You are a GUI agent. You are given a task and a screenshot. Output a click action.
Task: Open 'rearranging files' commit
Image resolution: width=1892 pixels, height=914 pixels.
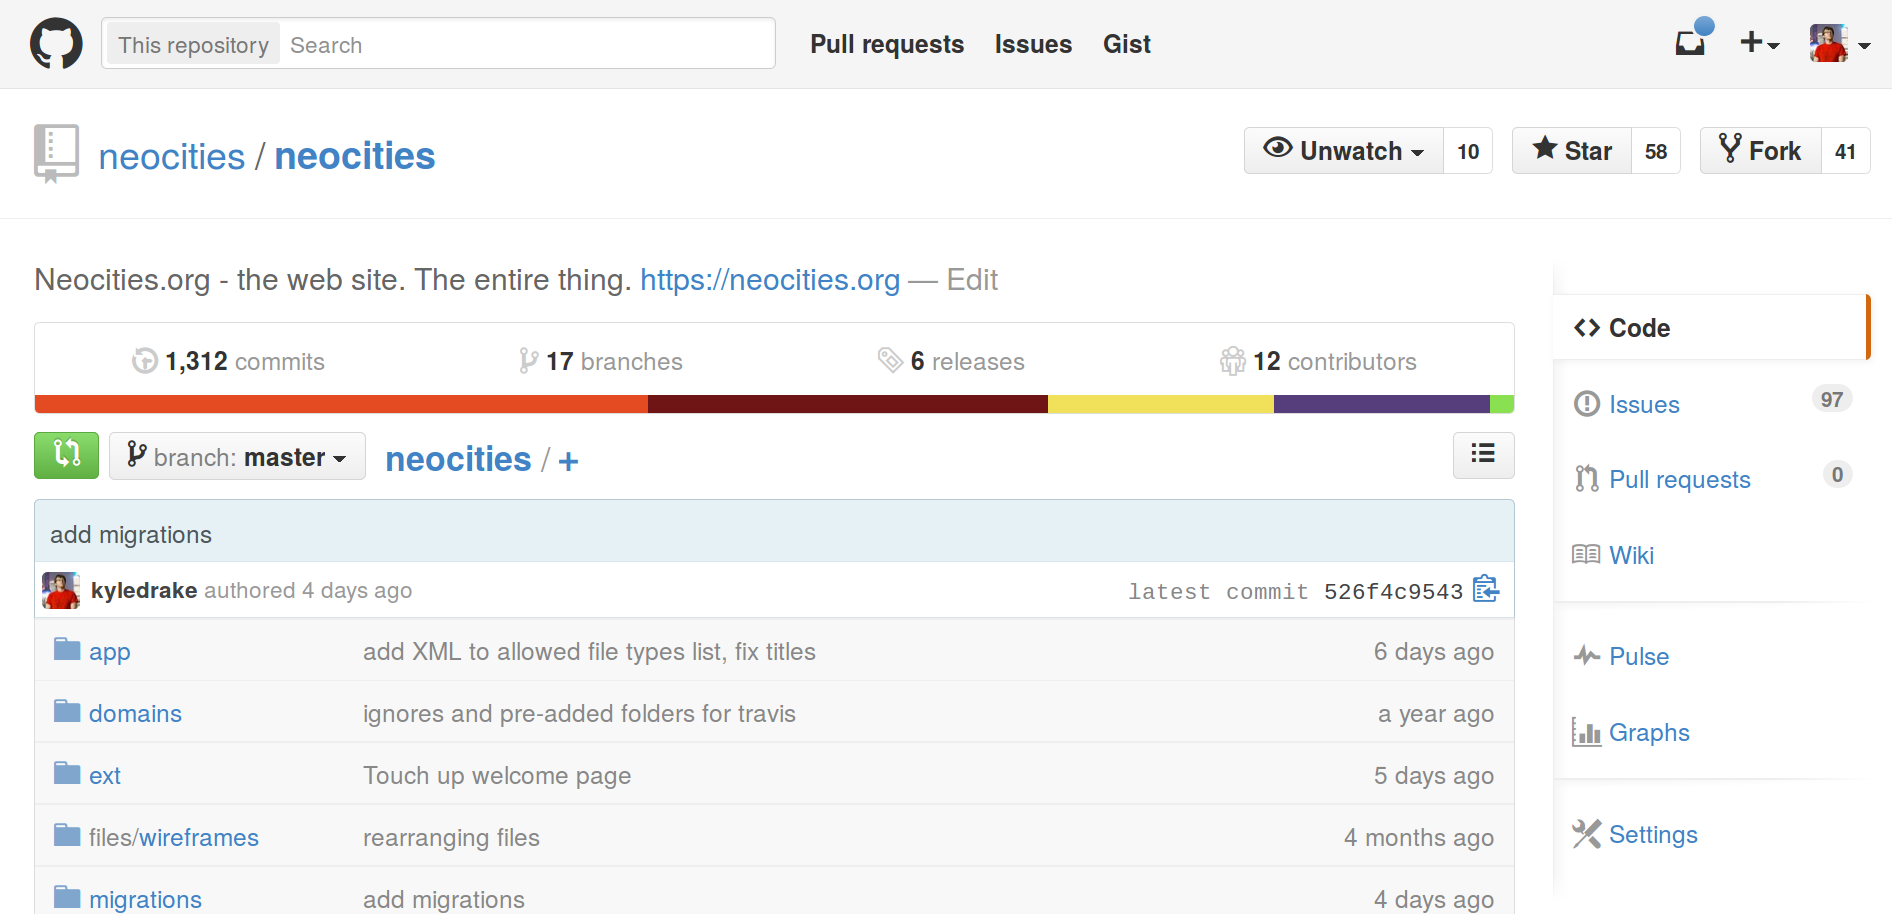tap(451, 838)
